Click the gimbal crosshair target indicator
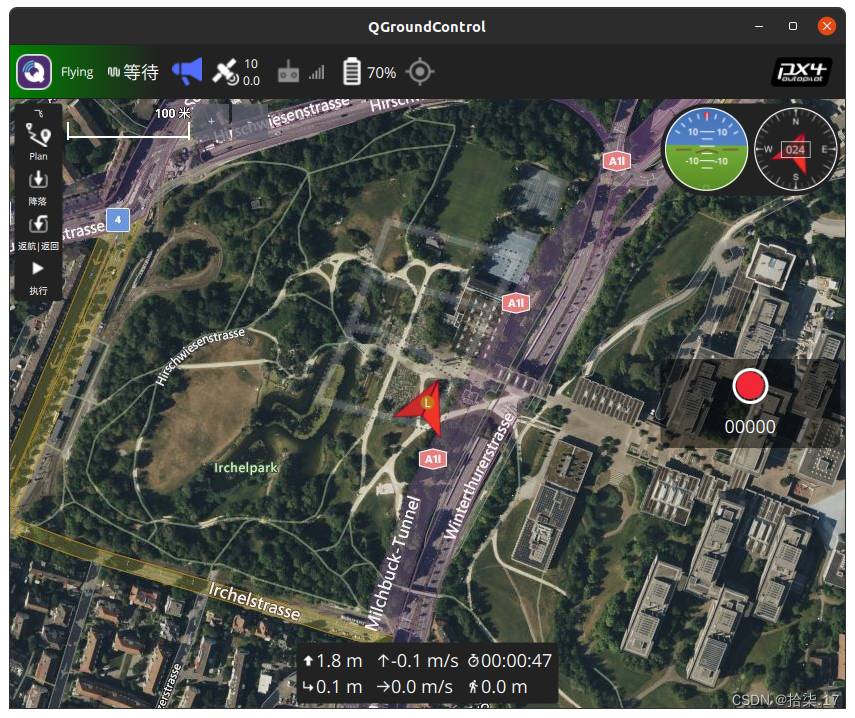 [420, 72]
